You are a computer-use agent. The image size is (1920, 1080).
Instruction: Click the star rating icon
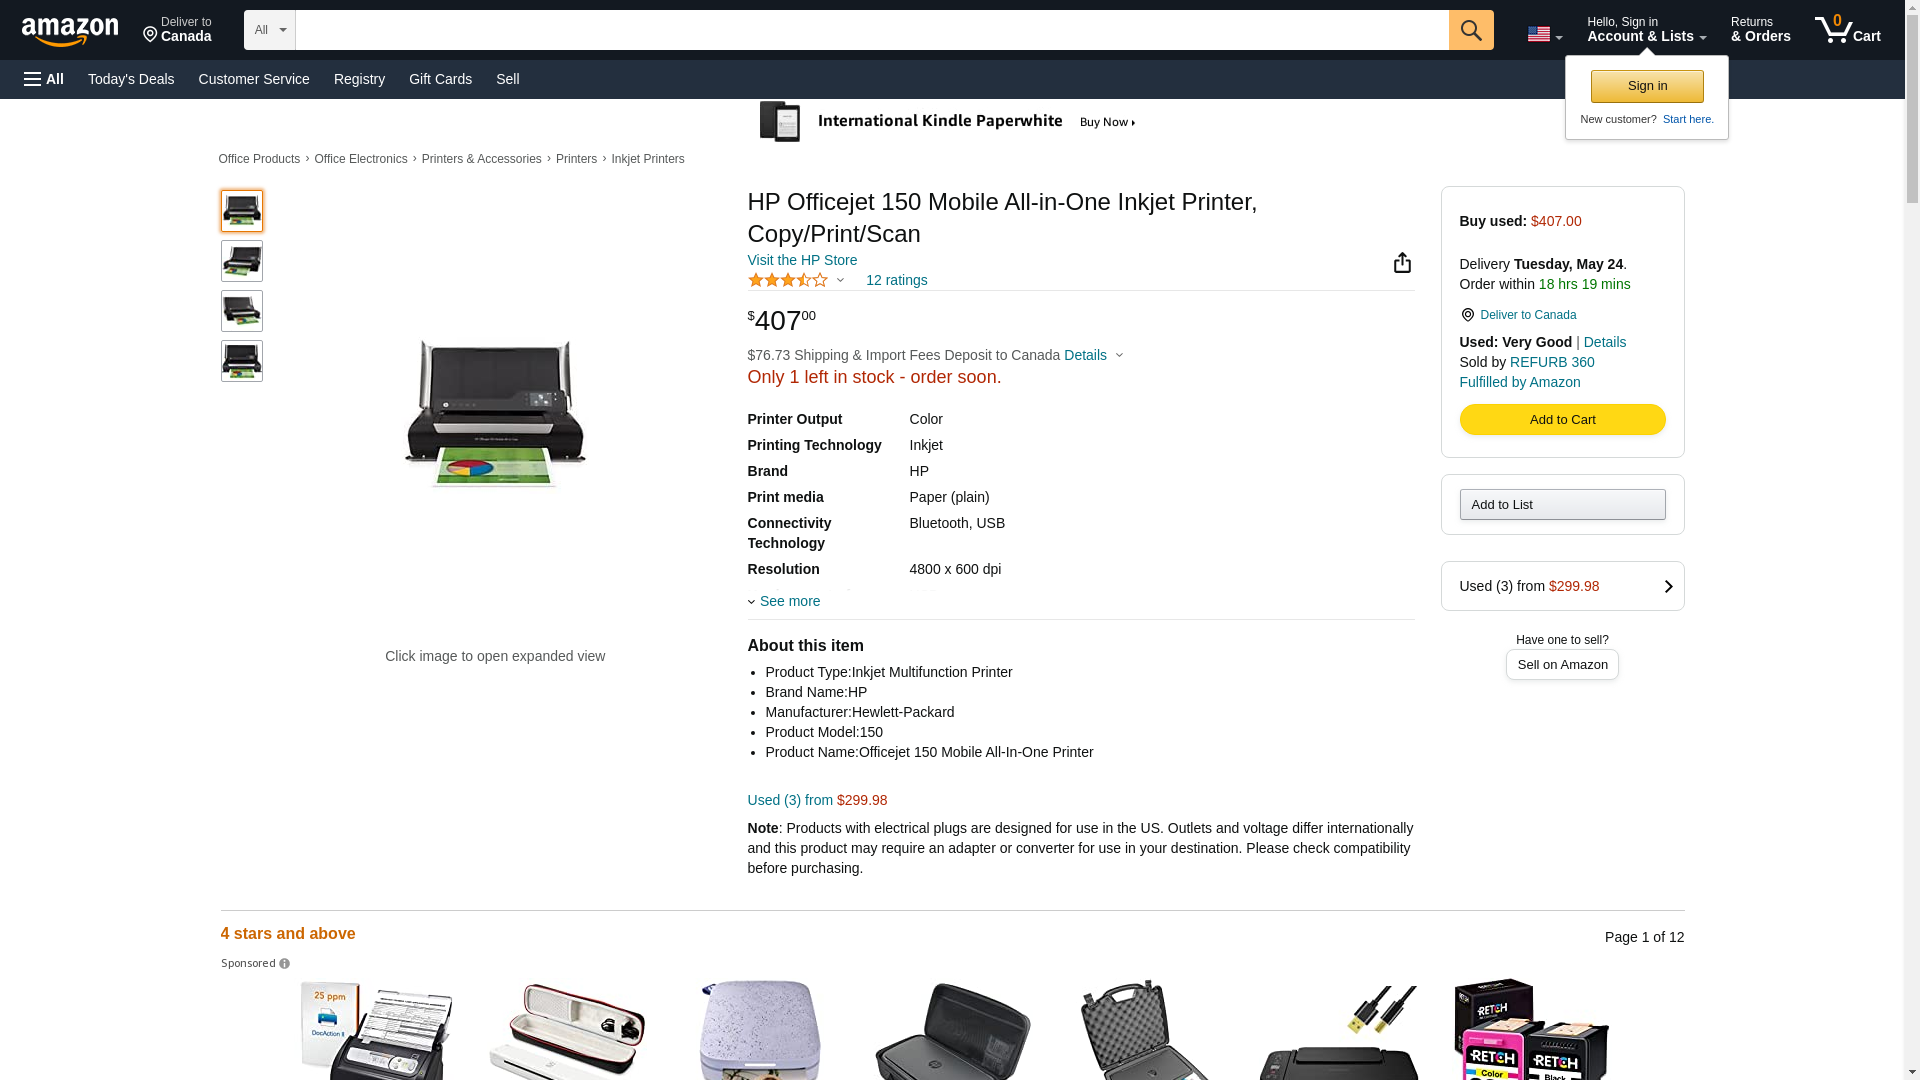coord(788,281)
